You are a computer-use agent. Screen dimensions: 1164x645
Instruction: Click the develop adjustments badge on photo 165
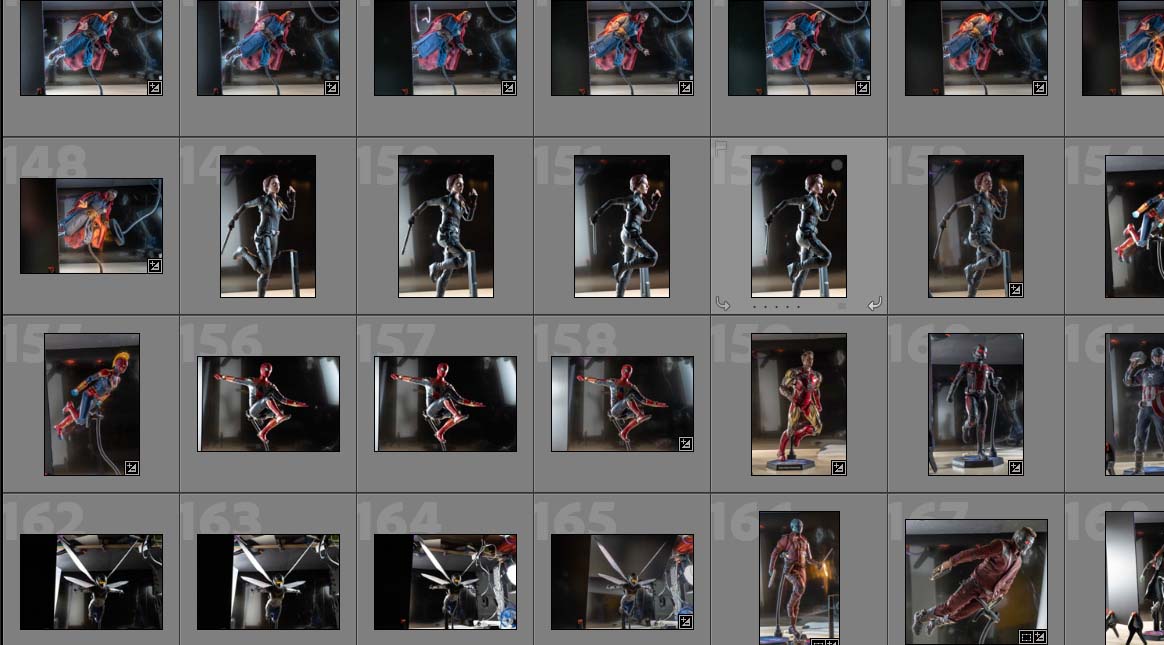pyautogui.click(x=685, y=622)
